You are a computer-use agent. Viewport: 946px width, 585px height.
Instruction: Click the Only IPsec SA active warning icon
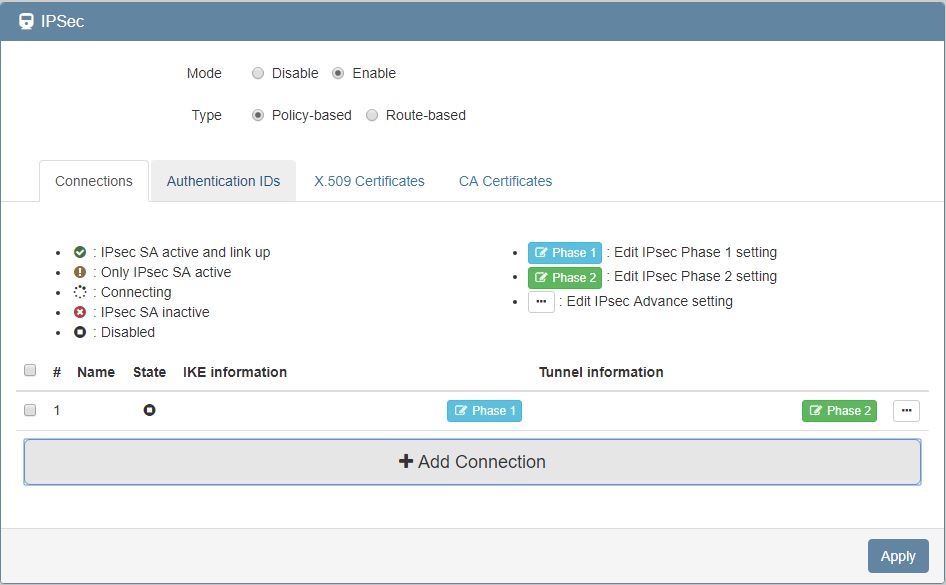(80, 272)
